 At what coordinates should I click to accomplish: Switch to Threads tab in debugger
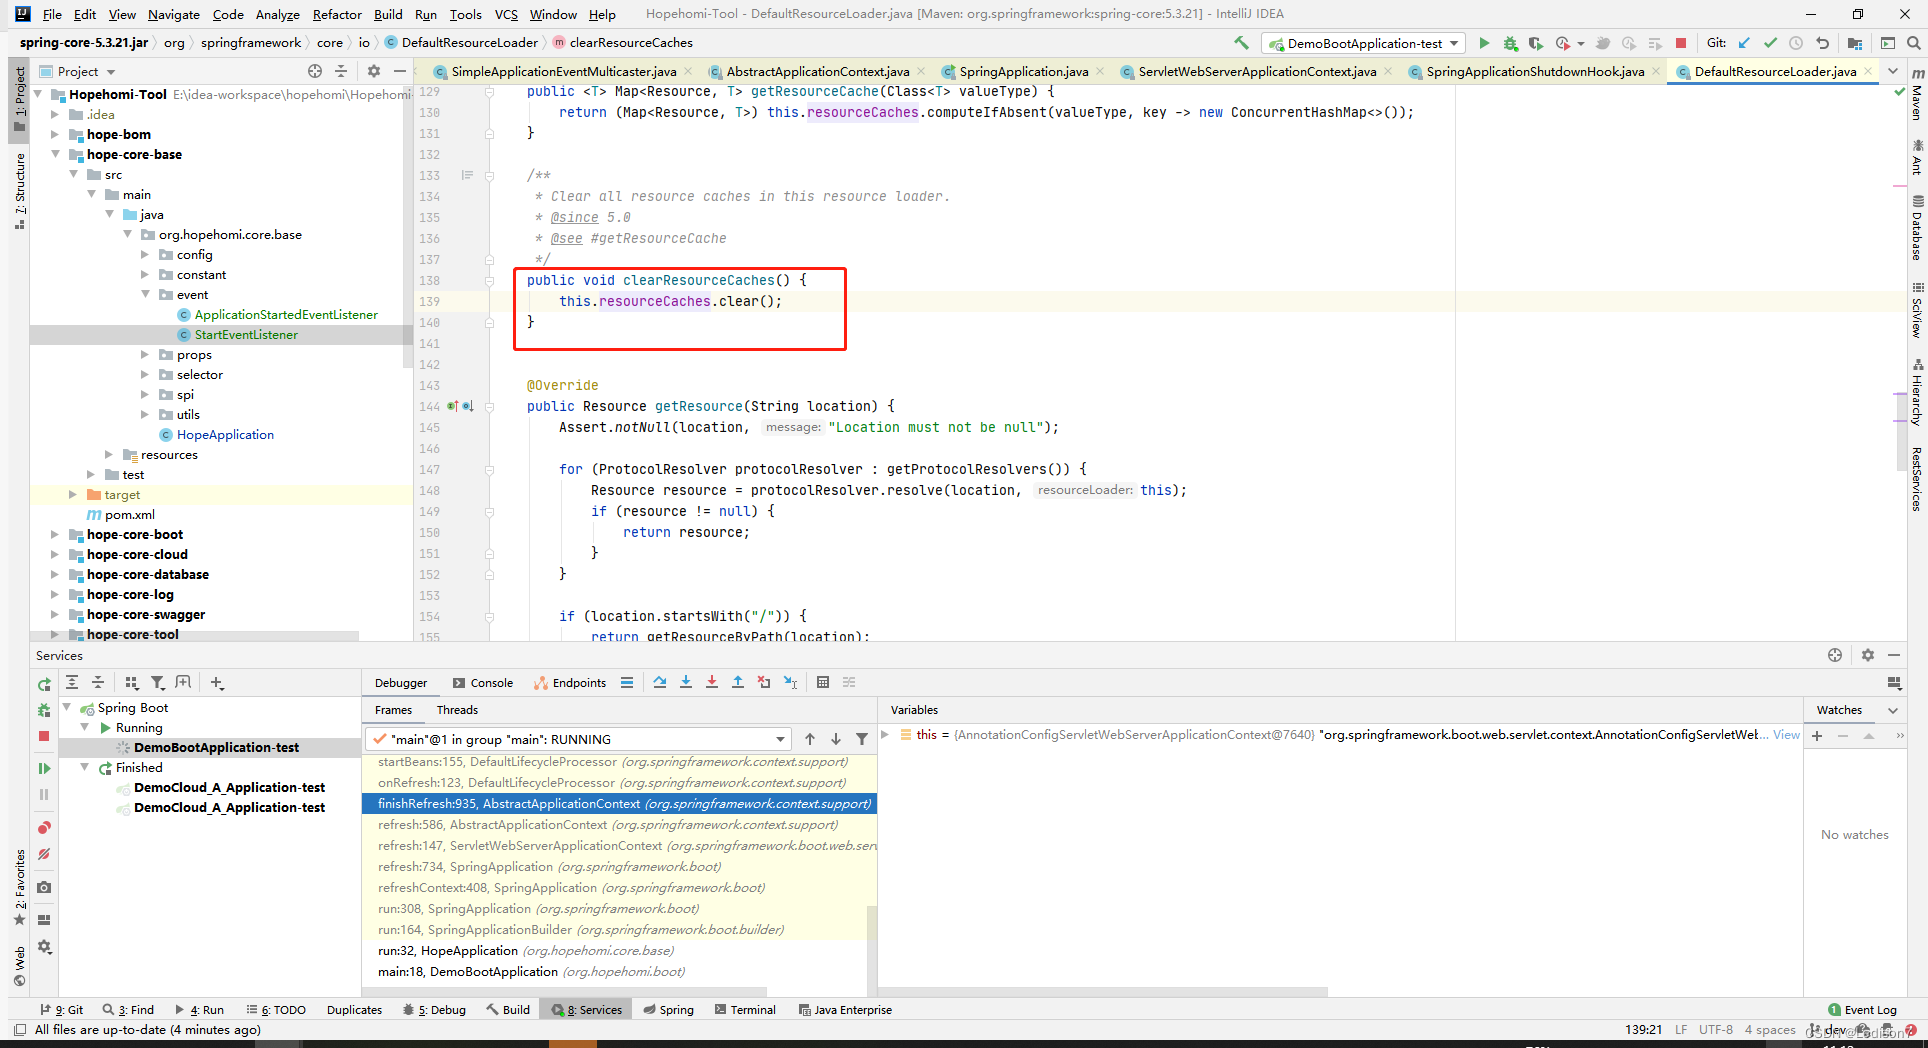point(457,710)
